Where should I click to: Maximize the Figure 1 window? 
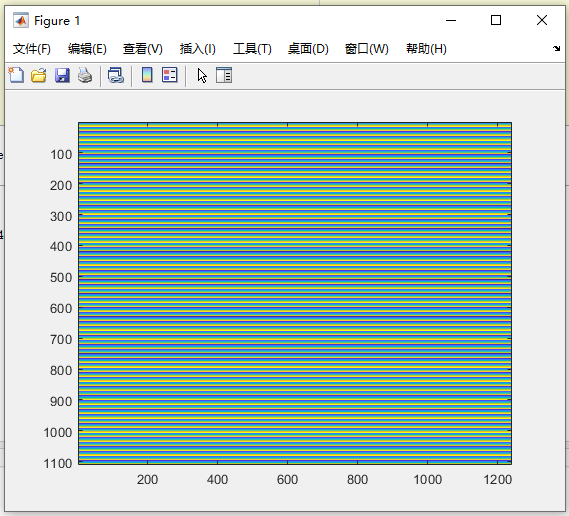coord(496,20)
